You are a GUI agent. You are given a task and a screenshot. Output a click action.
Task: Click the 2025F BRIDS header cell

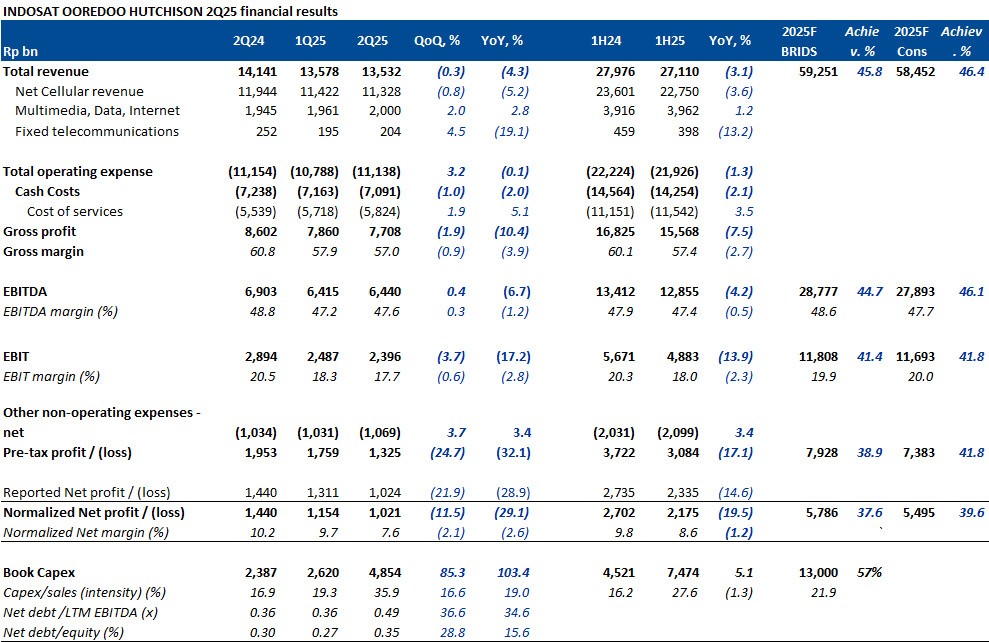click(x=799, y=41)
